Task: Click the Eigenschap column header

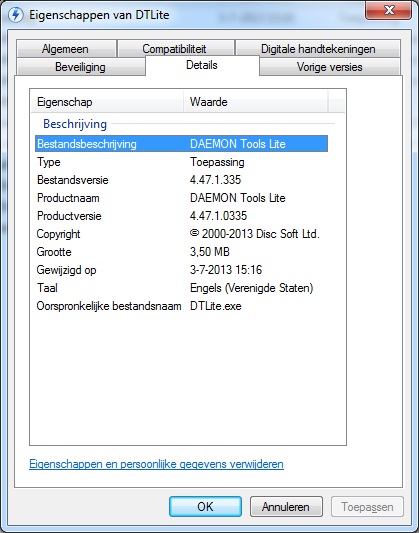Action: click(x=107, y=102)
